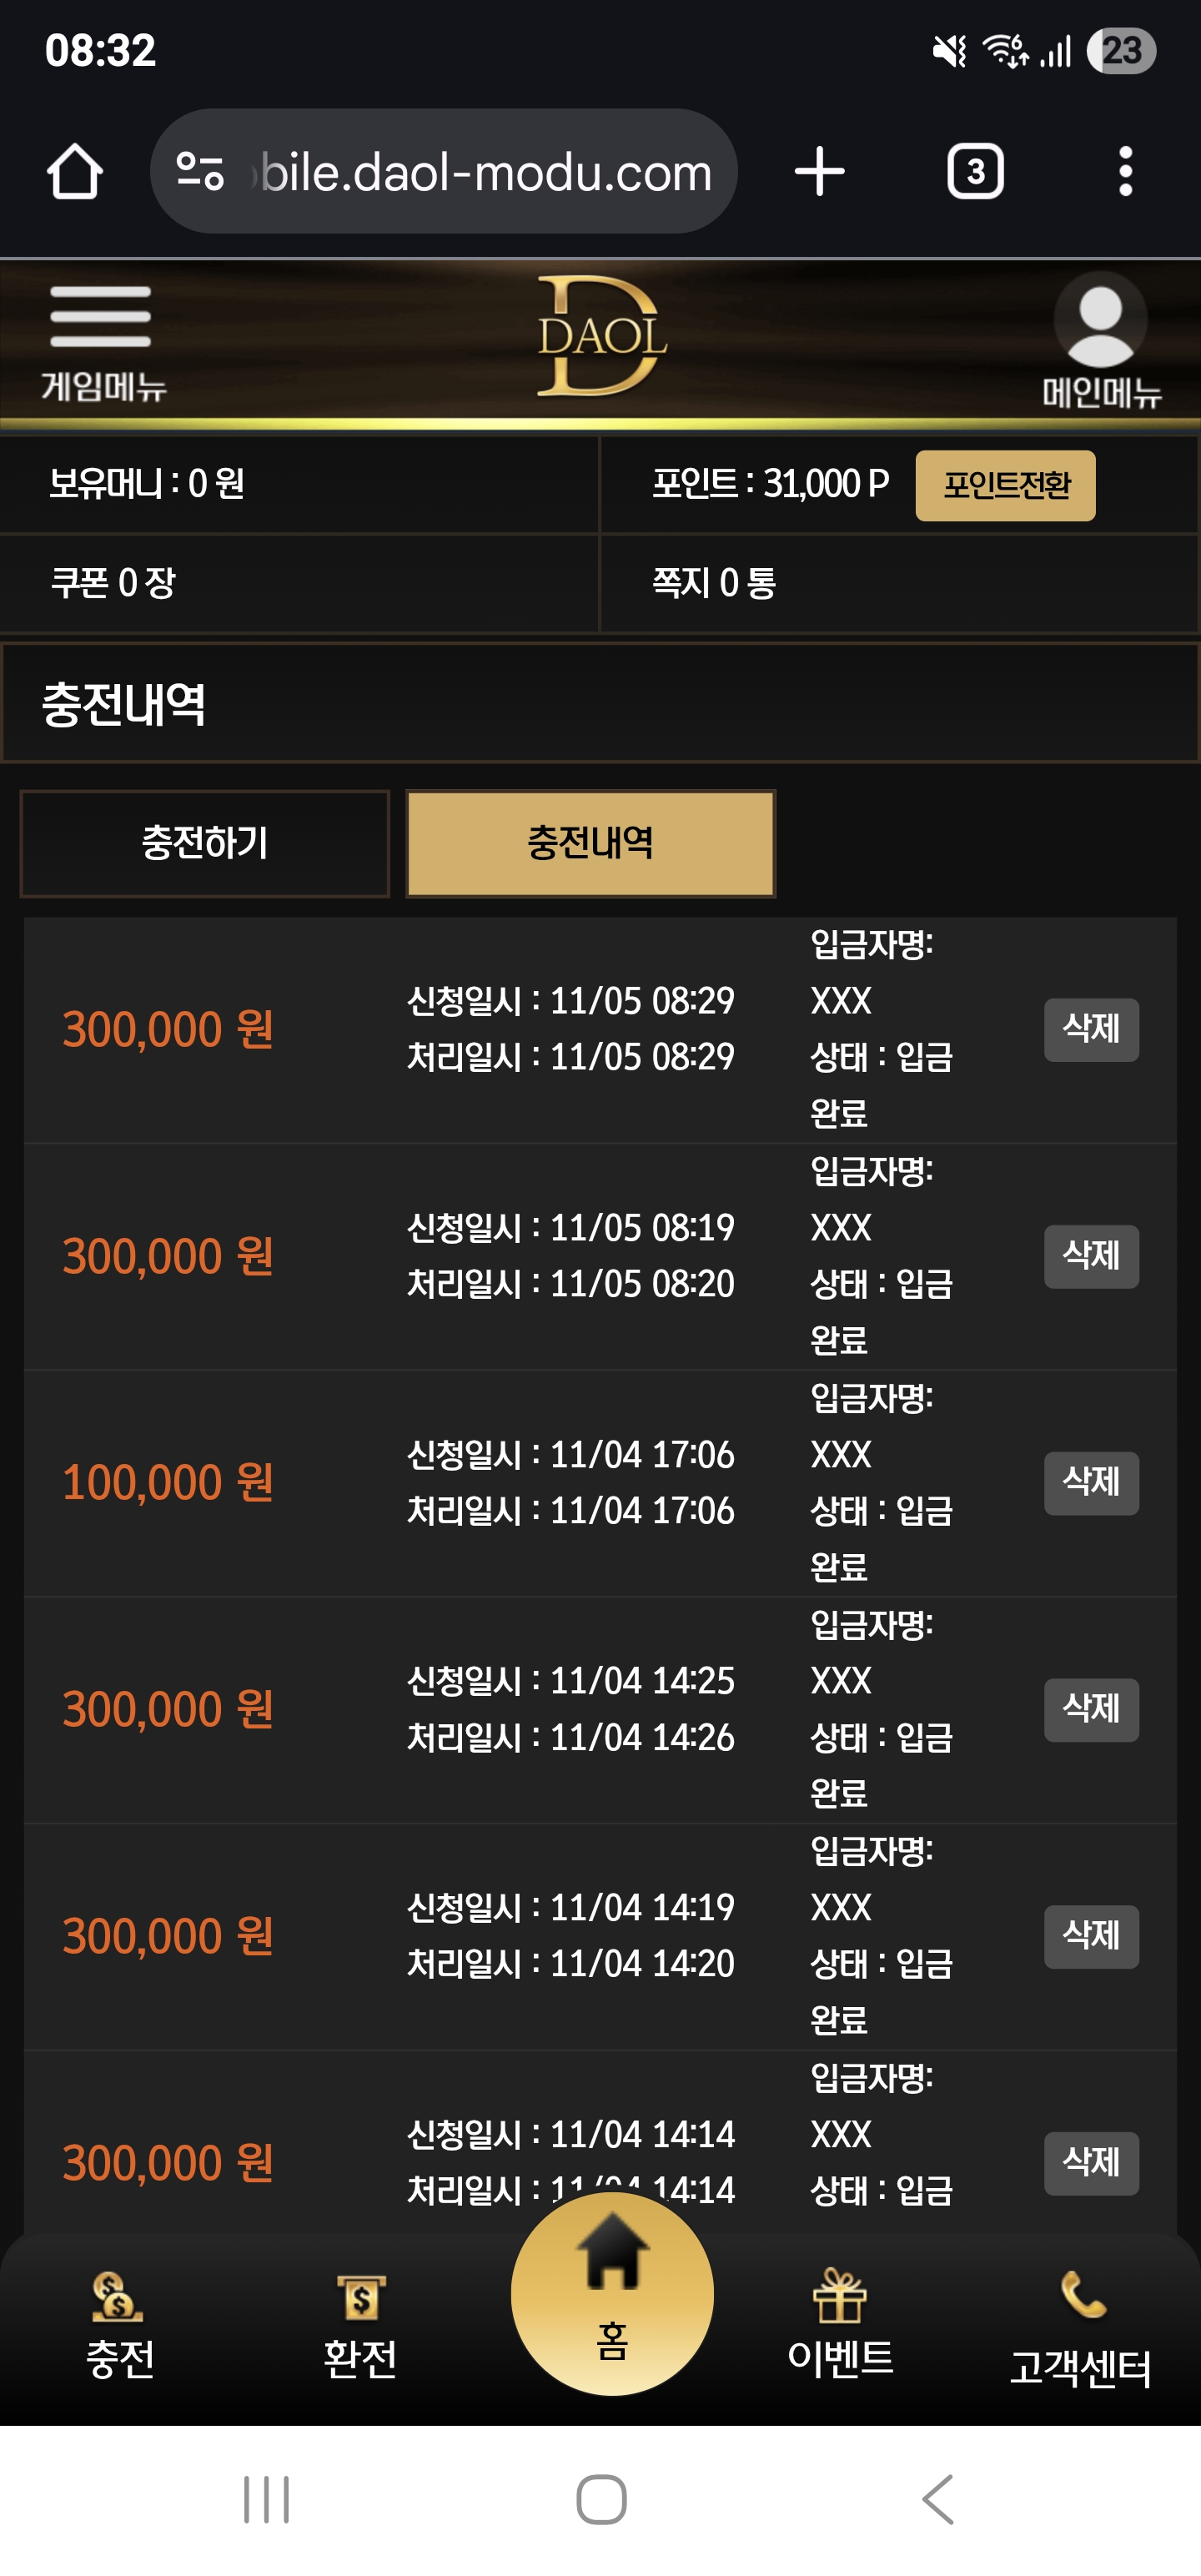
Task: Open a new browser tab
Action: (819, 172)
